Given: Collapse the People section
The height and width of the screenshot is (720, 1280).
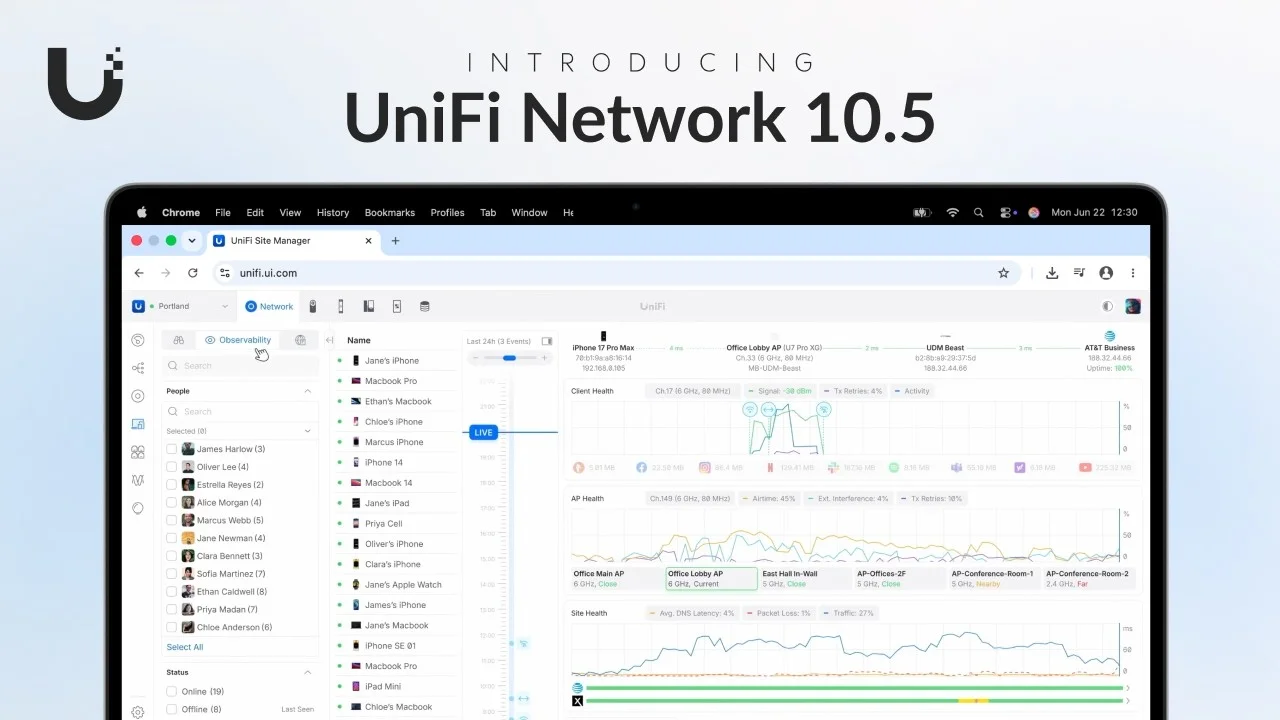Looking at the screenshot, I should (307, 391).
